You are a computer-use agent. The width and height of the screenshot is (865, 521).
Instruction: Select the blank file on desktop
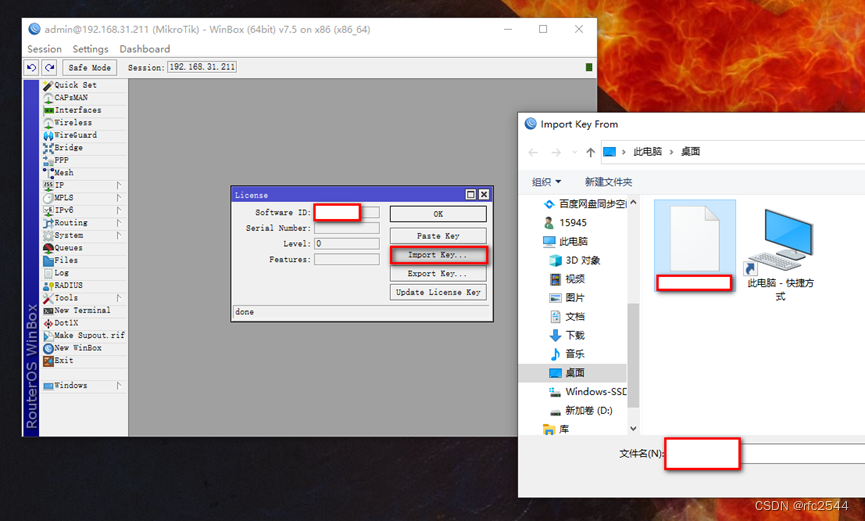pos(695,246)
